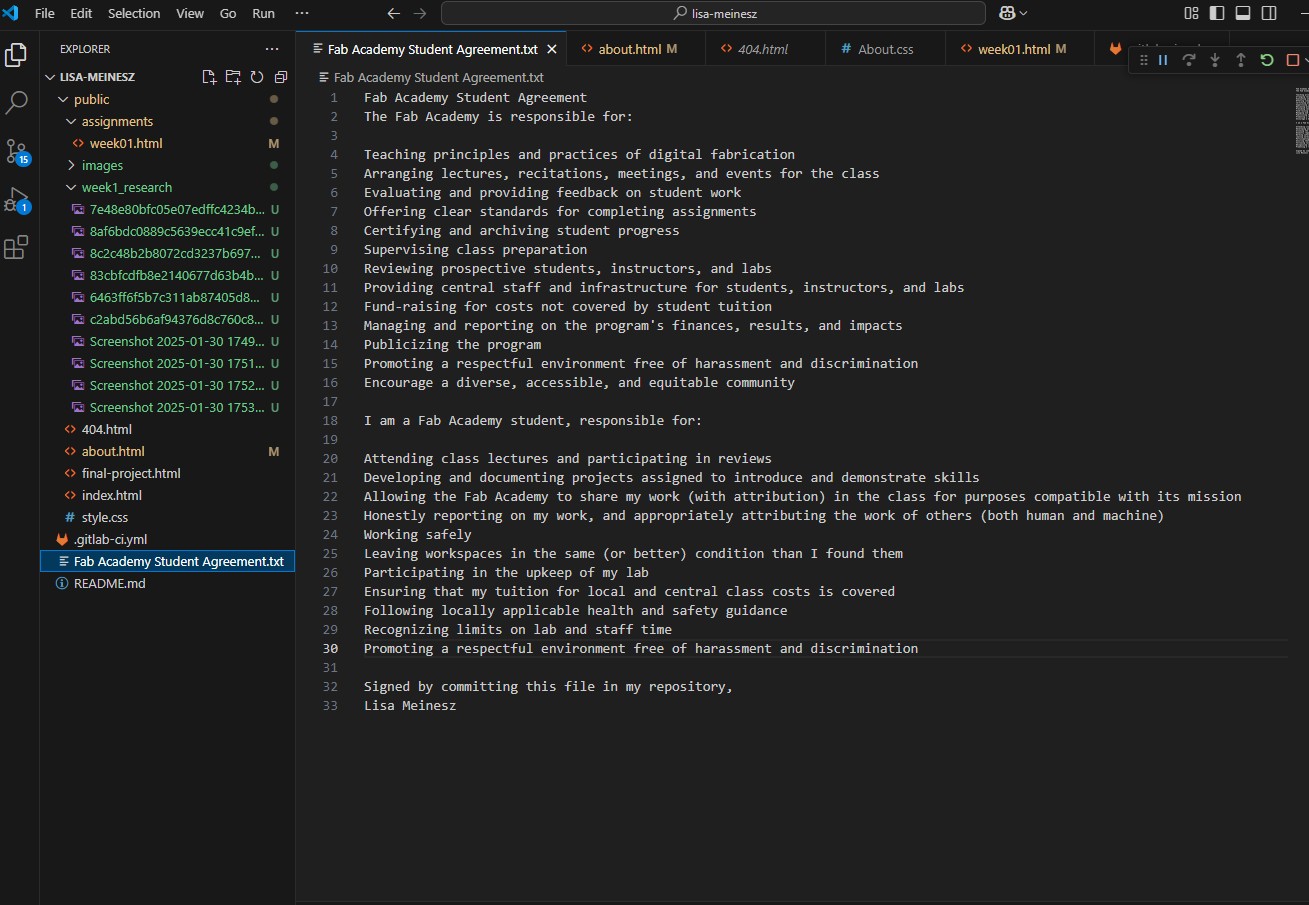The width and height of the screenshot is (1309, 905).
Task: Collapse the LISA-MEINESZ root folder
Action: point(52,77)
